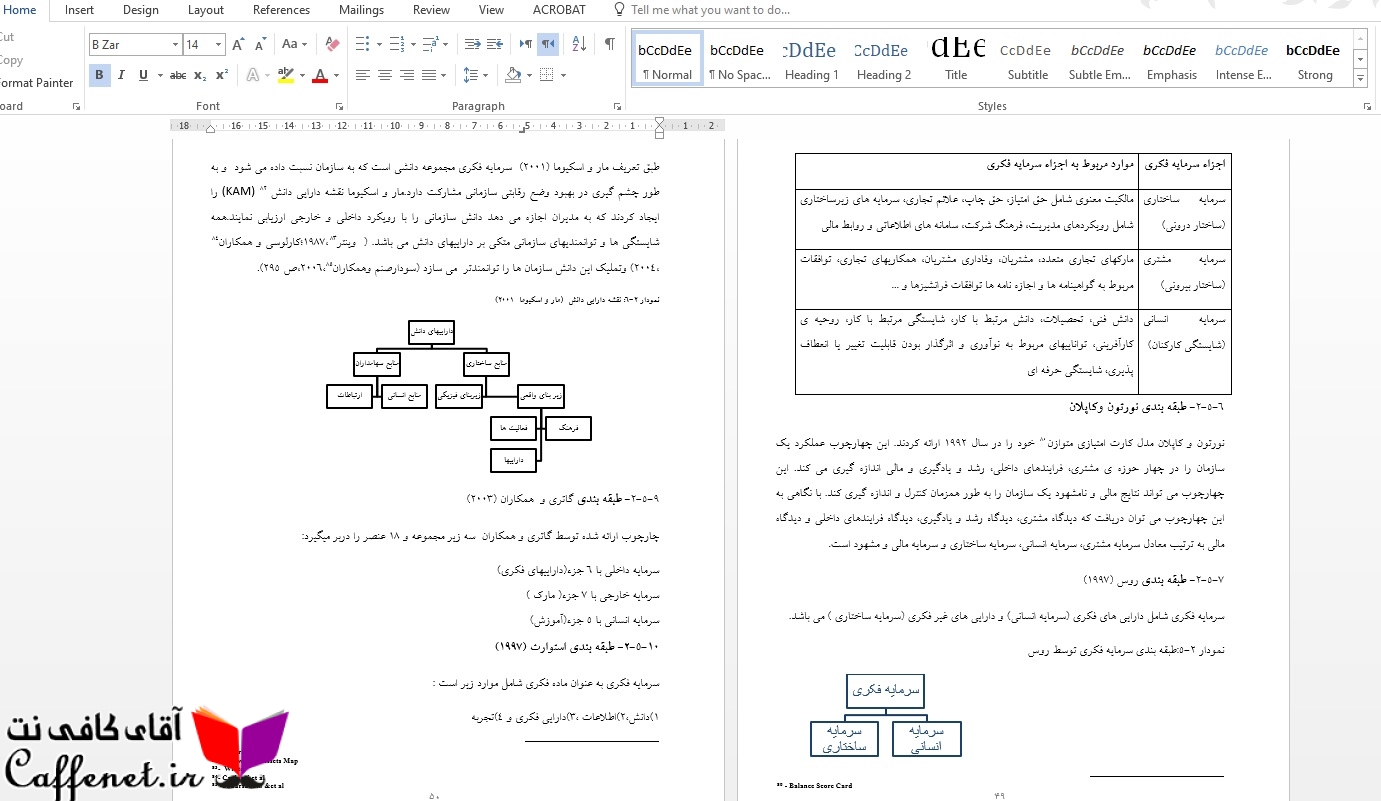Toggle right-to-left text direction
Viewport: 1381px width, 801px height.
548,44
